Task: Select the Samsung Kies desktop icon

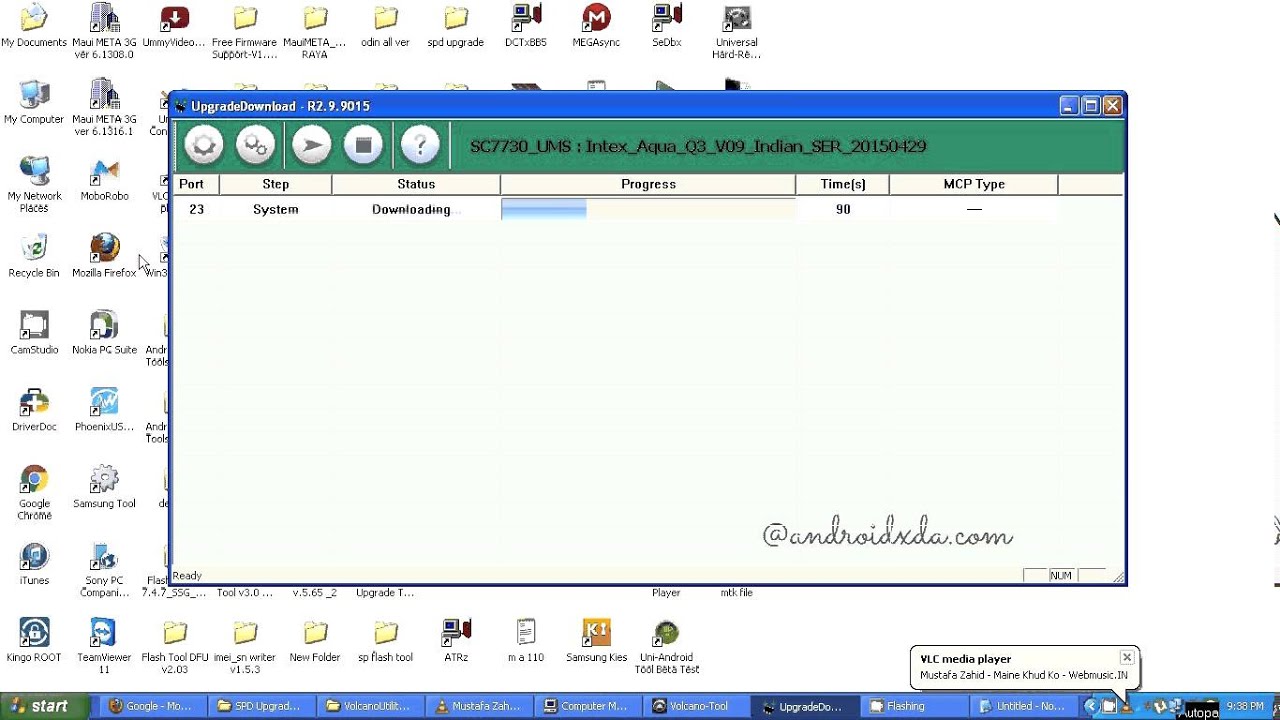Action: (x=596, y=640)
